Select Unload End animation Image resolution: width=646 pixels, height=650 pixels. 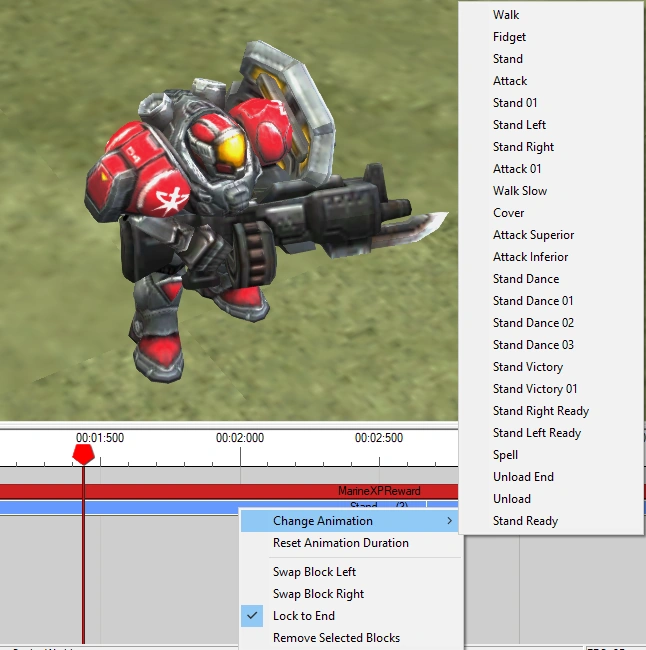point(551,476)
